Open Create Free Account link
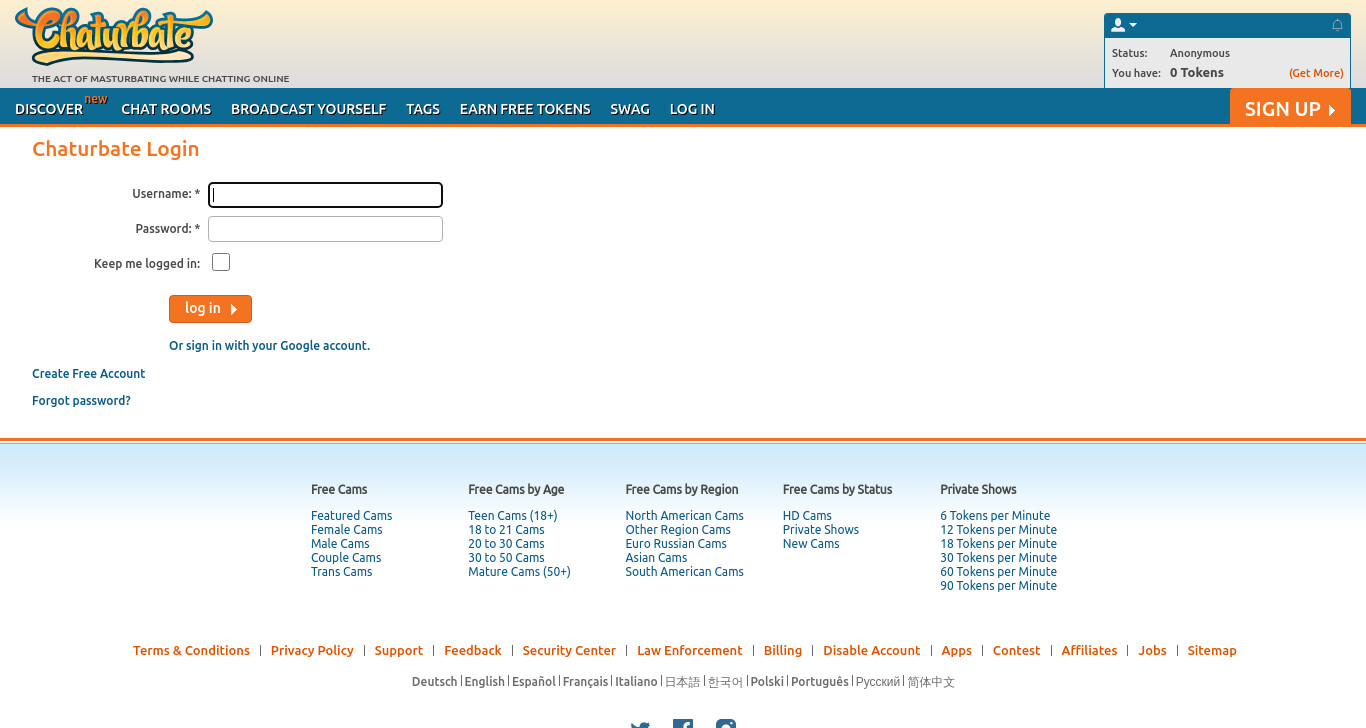Viewport: 1366px width, 728px height. tap(89, 373)
